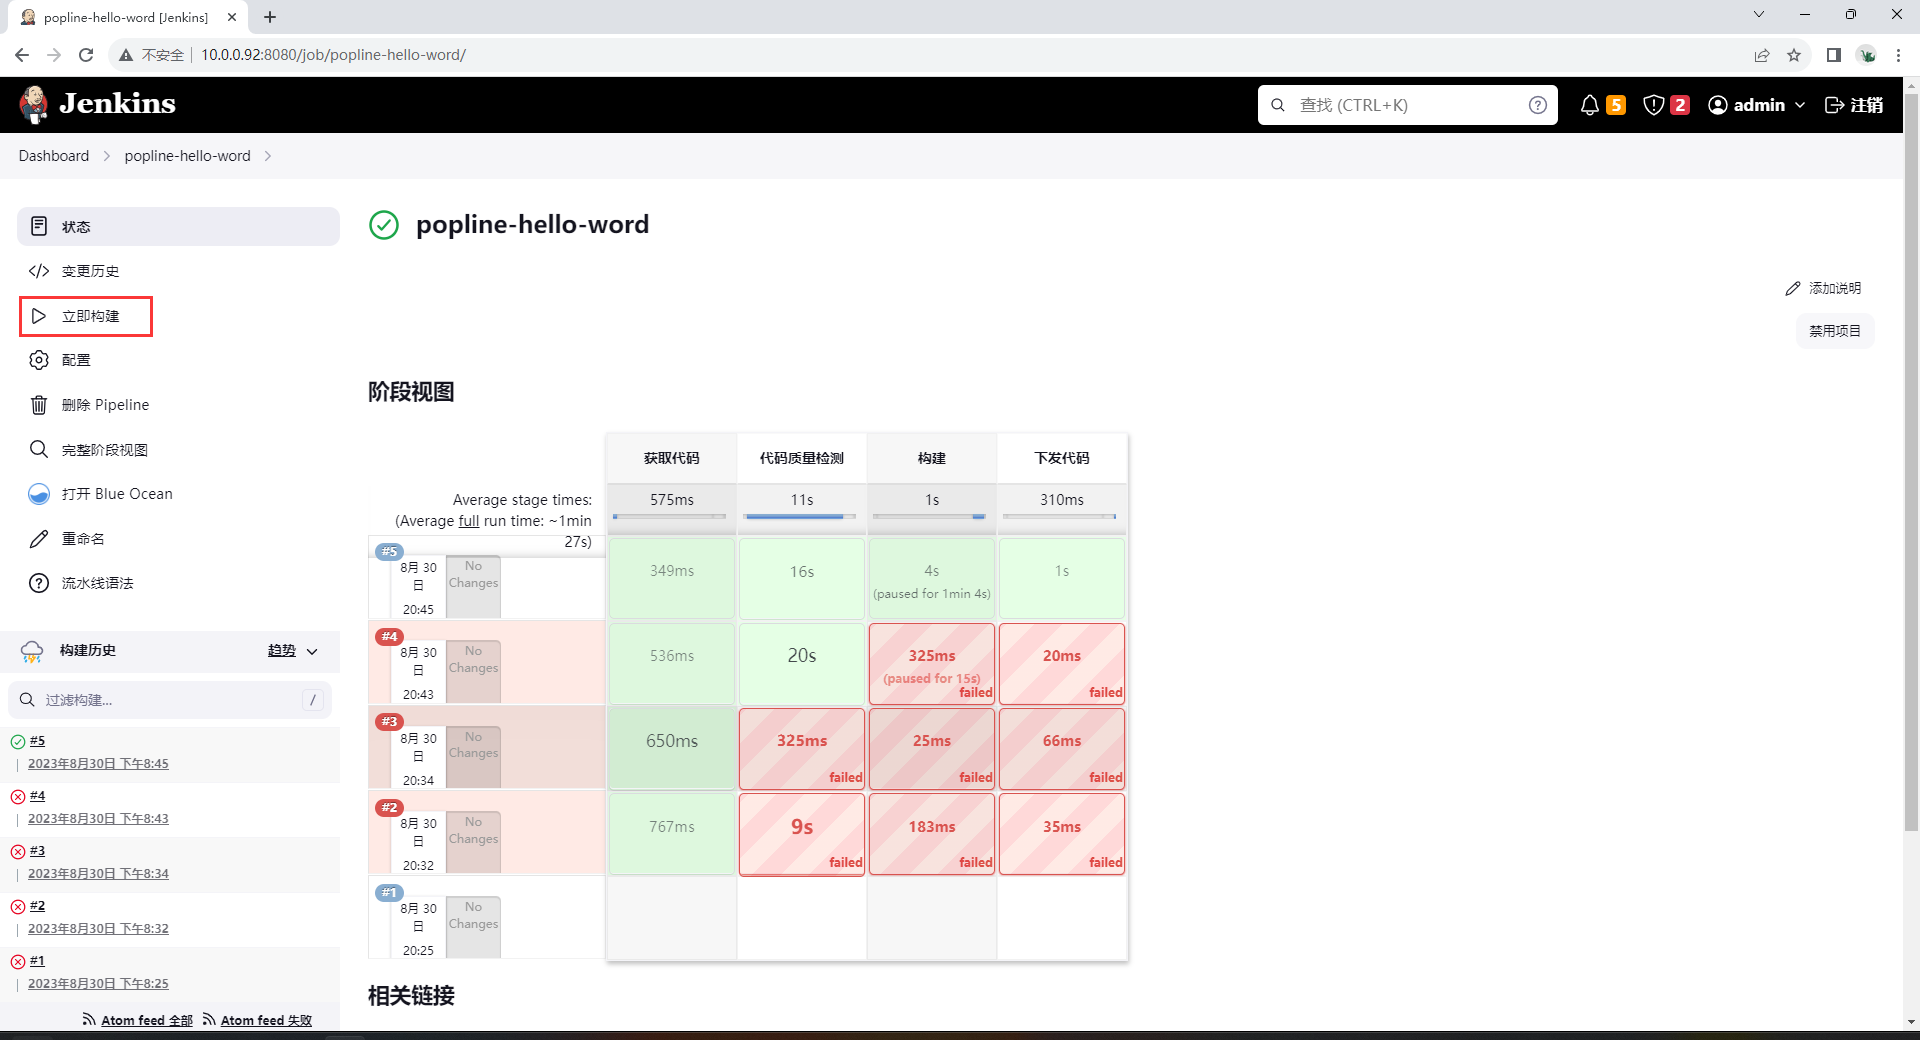Click the Blue Ocean icon
Image resolution: width=1920 pixels, height=1040 pixels.
pos(39,494)
